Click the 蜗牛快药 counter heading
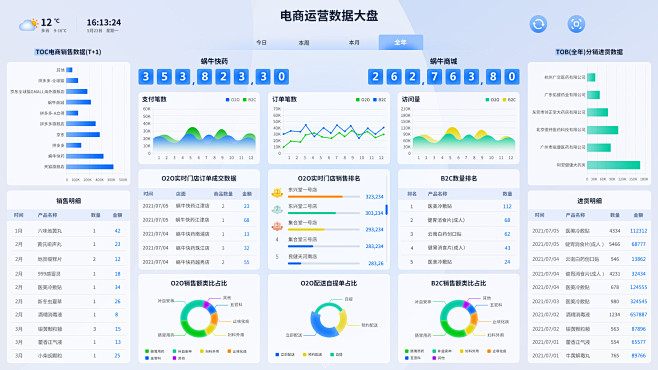 click(214, 61)
